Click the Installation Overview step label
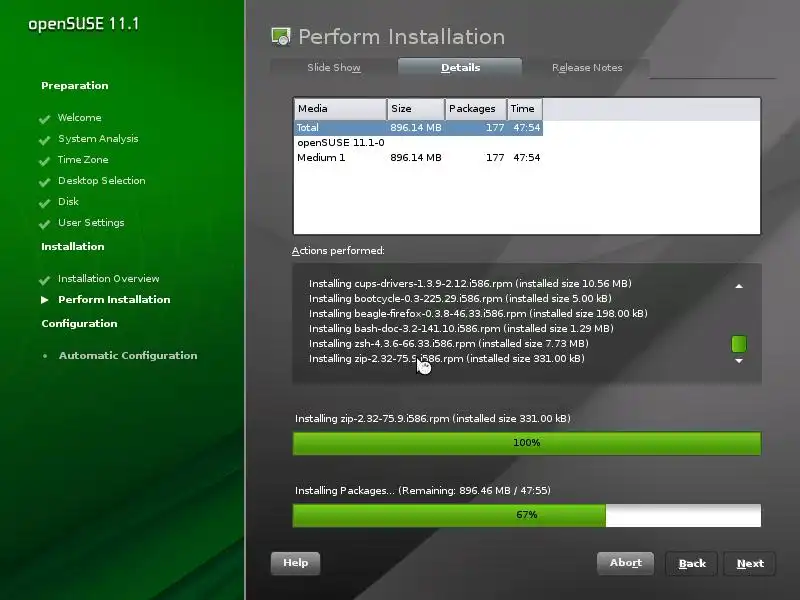The width and height of the screenshot is (800, 600). point(108,279)
